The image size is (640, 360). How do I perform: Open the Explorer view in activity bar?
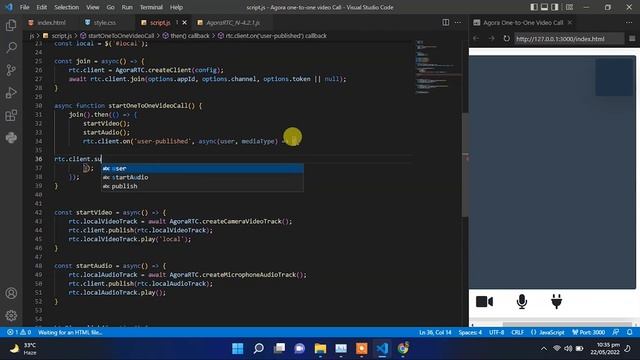pyautogui.click(x=11, y=25)
